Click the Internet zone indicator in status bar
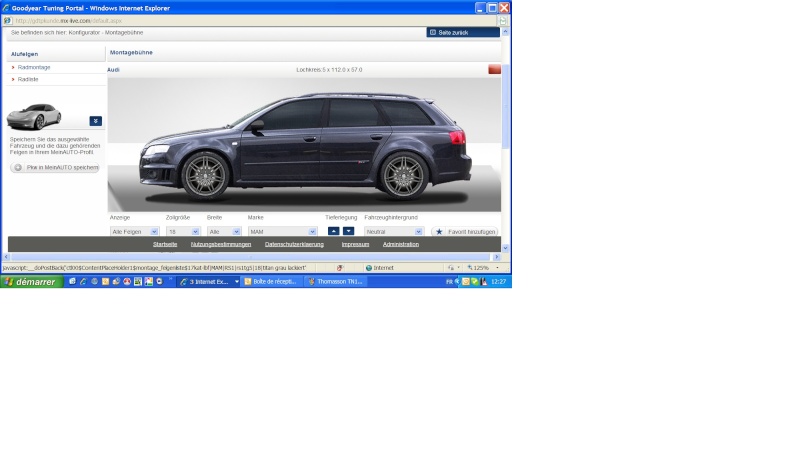The image size is (800, 450). tap(380, 268)
